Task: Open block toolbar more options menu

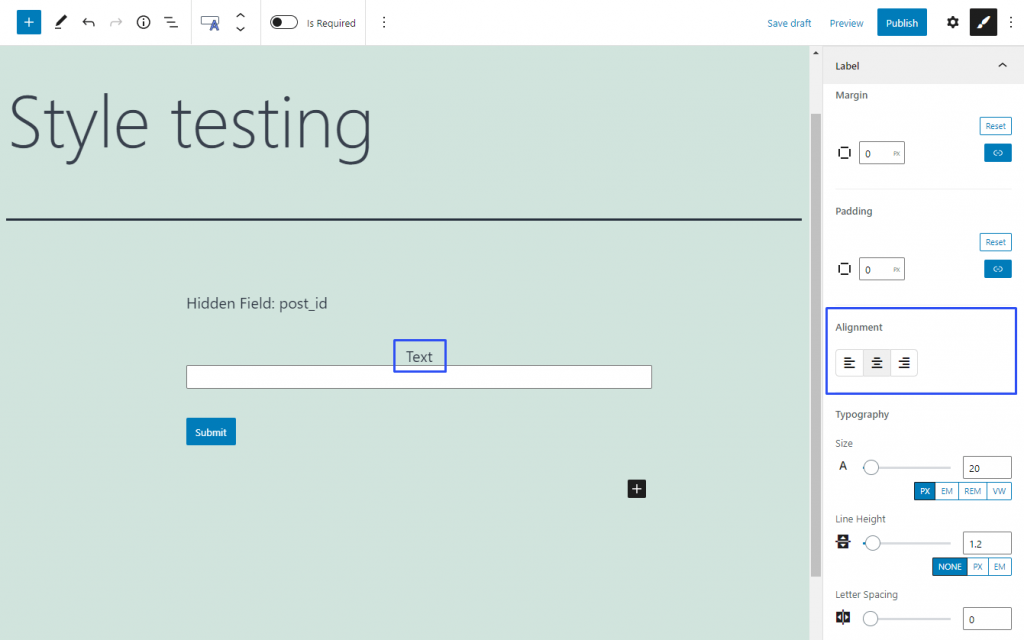Action: (384, 22)
